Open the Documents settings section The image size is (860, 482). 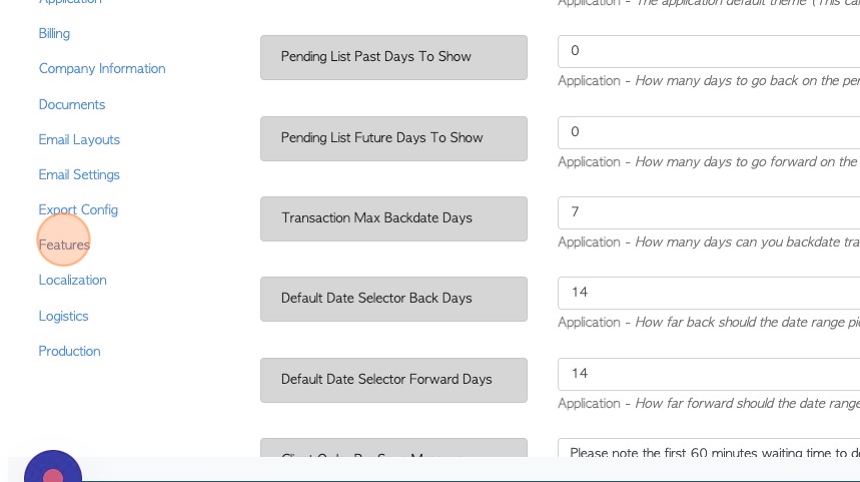pyautogui.click(x=72, y=104)
